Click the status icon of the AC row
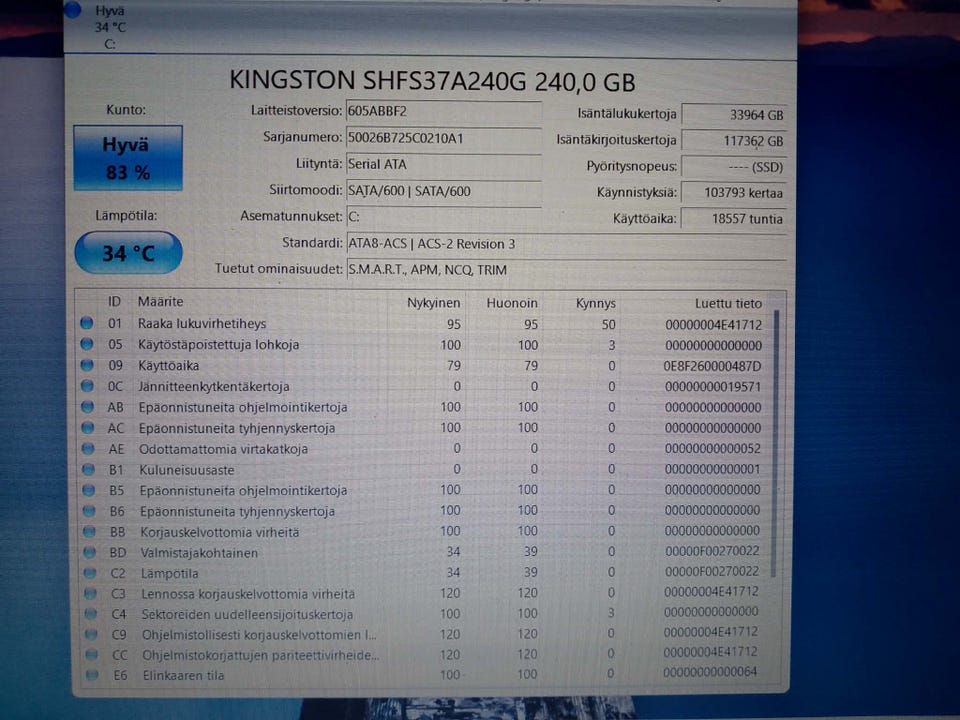The image size is (960, 720). tap(88, 427)
